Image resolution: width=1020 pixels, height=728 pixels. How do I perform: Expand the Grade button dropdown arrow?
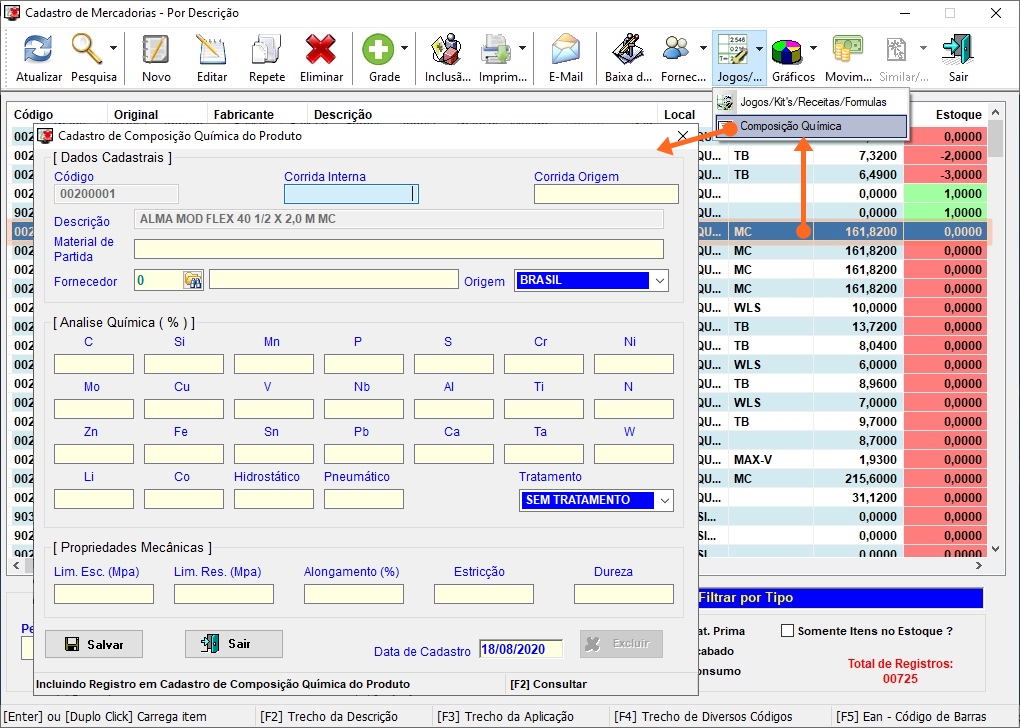tap(405, 48)
